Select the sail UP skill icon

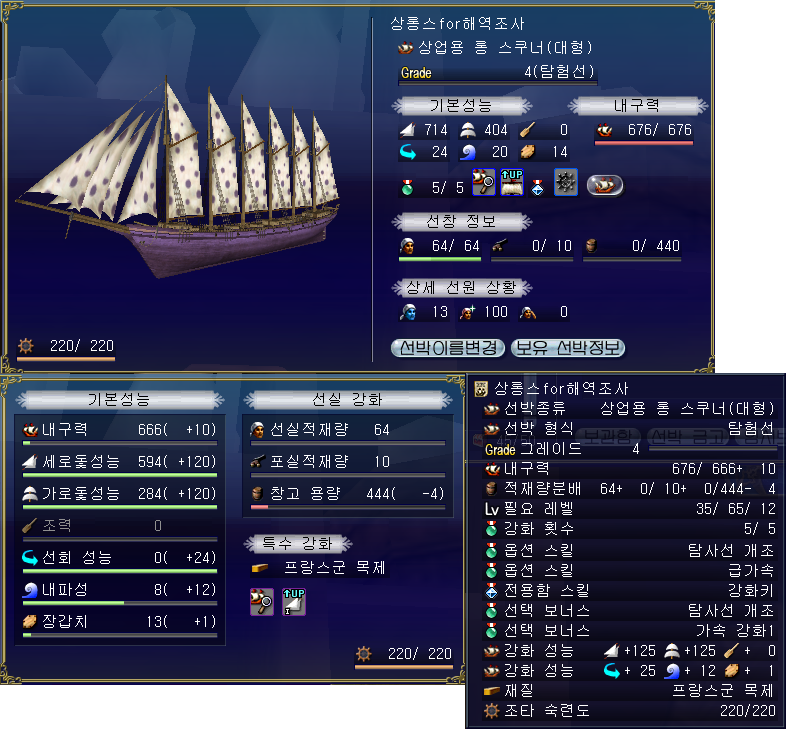click(512, 182)
